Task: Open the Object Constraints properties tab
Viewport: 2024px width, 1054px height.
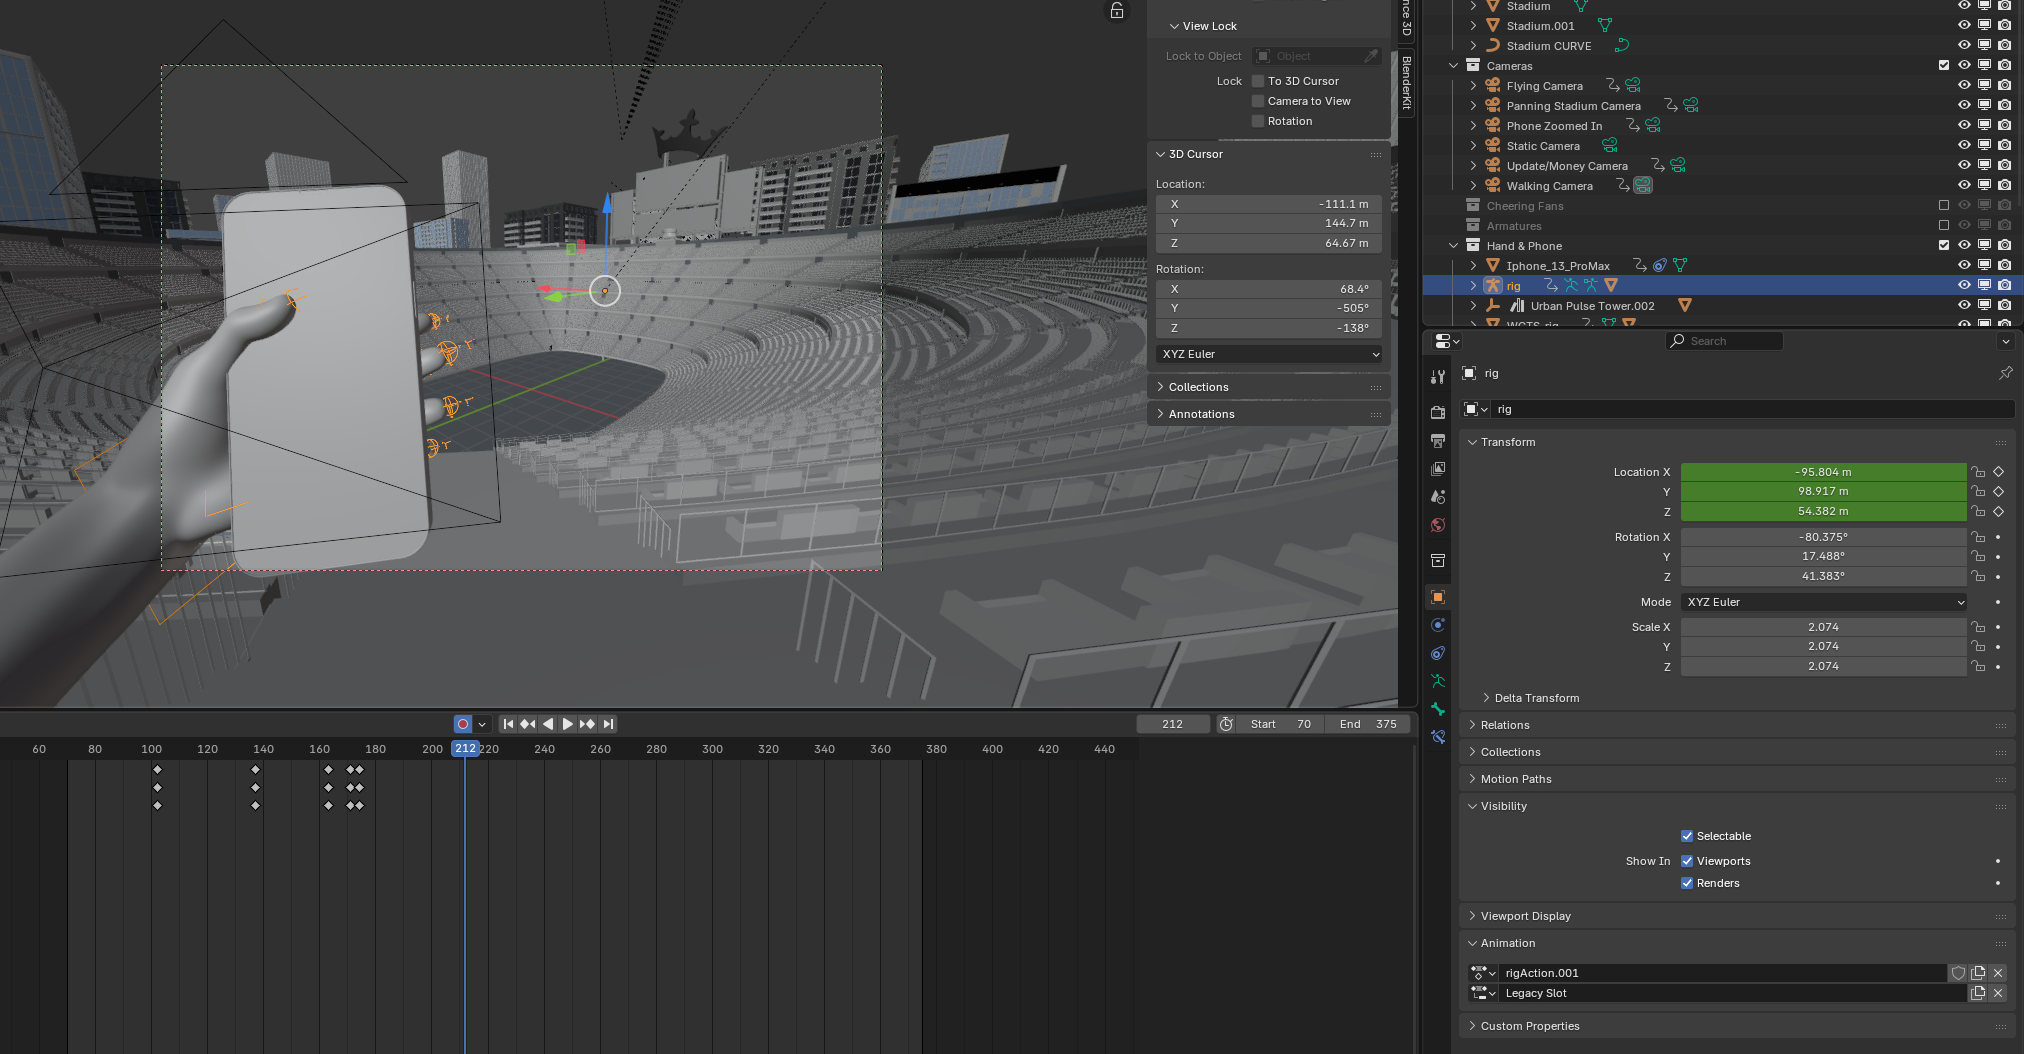Action: [x=1438, y=653]
